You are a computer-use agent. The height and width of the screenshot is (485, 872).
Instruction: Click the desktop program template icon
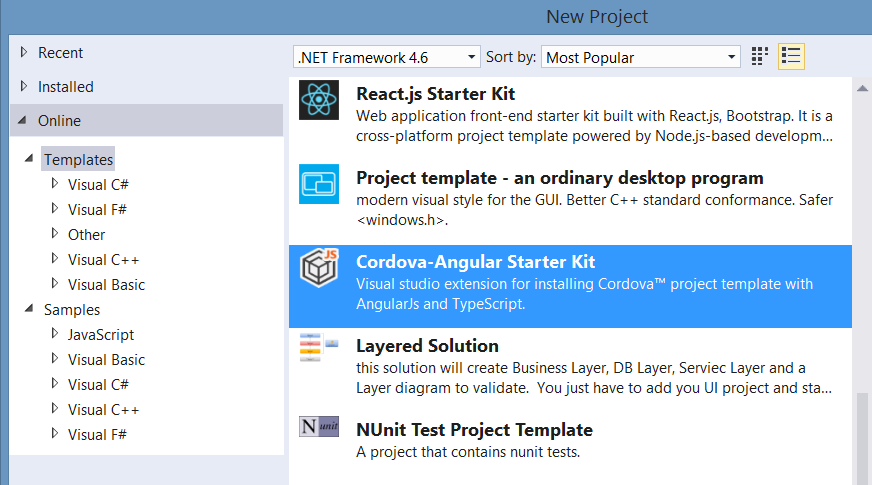click(x=320, y=184)
